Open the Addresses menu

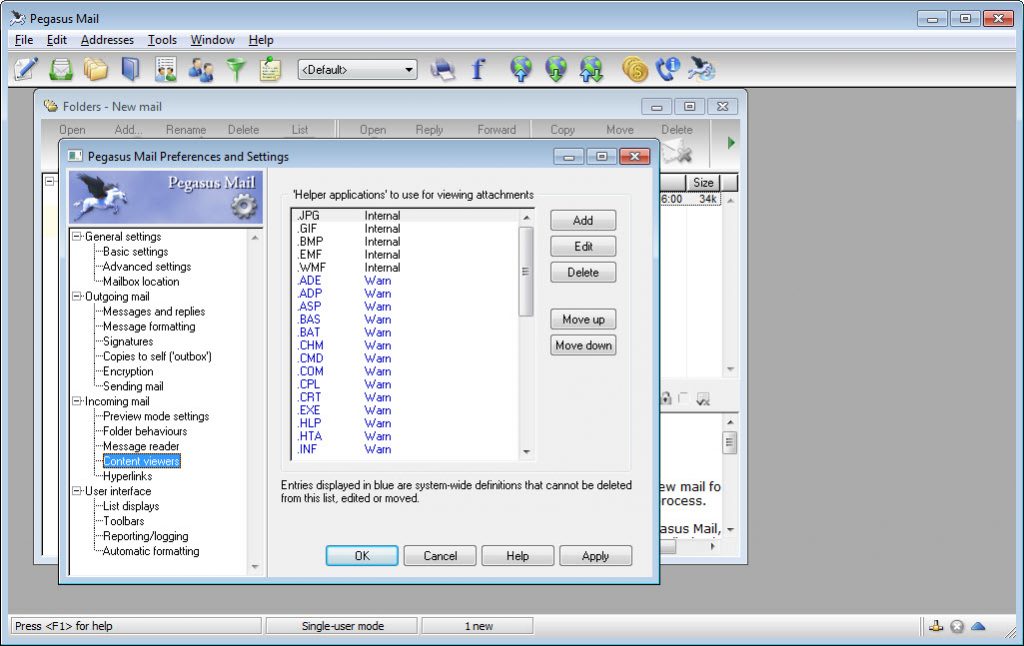tap(107, 40)
